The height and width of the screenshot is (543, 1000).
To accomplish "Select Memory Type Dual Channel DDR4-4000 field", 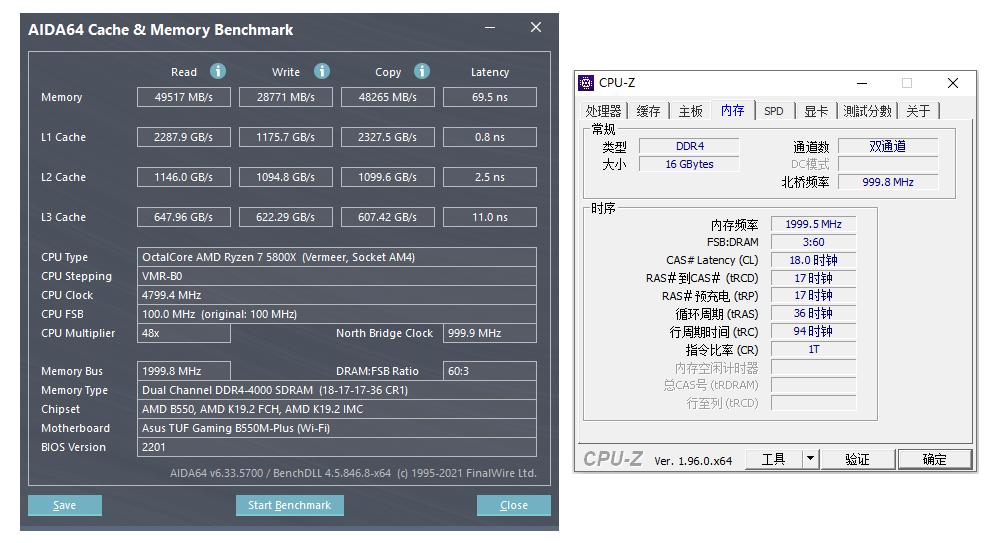I will click(337, 390).
